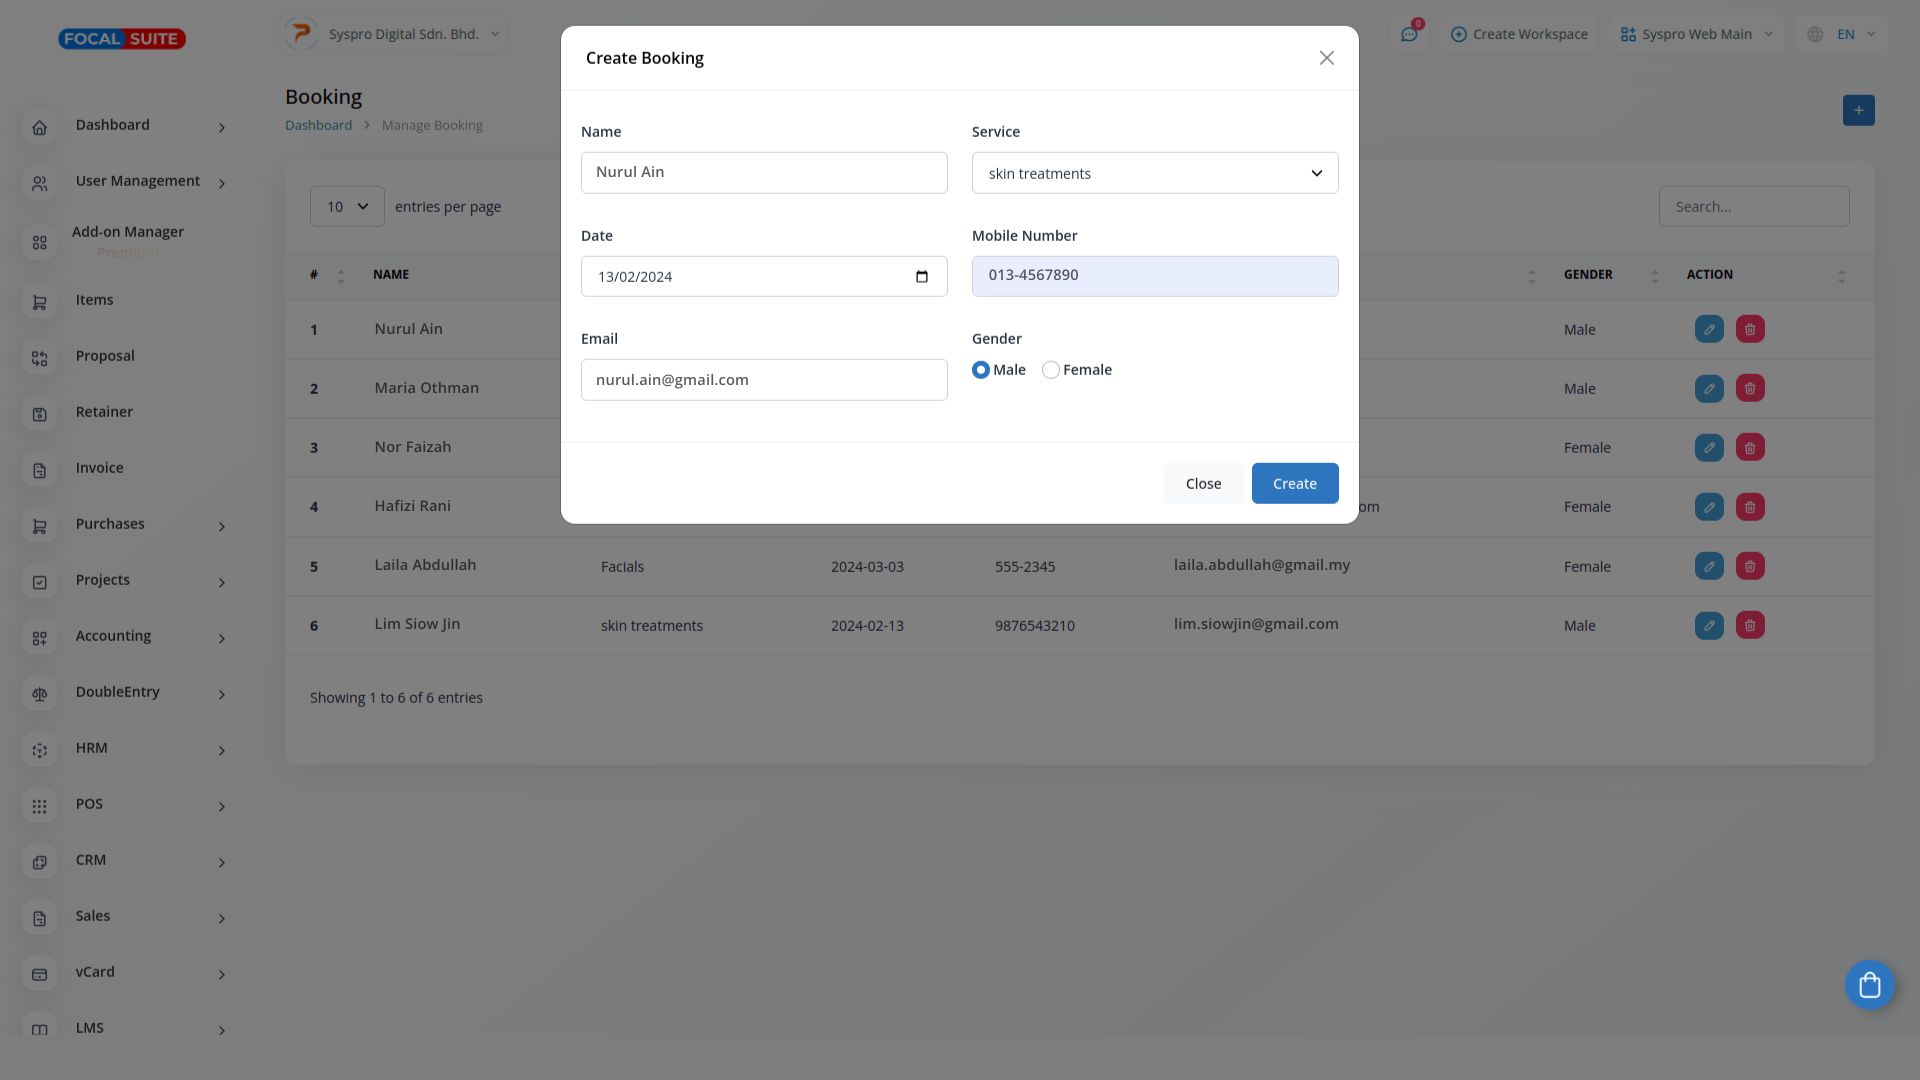The width and height of the screenshot is (1920, 1080).
Task: Click the edit icon for Nor Faizah
Action: point(1708,448)
